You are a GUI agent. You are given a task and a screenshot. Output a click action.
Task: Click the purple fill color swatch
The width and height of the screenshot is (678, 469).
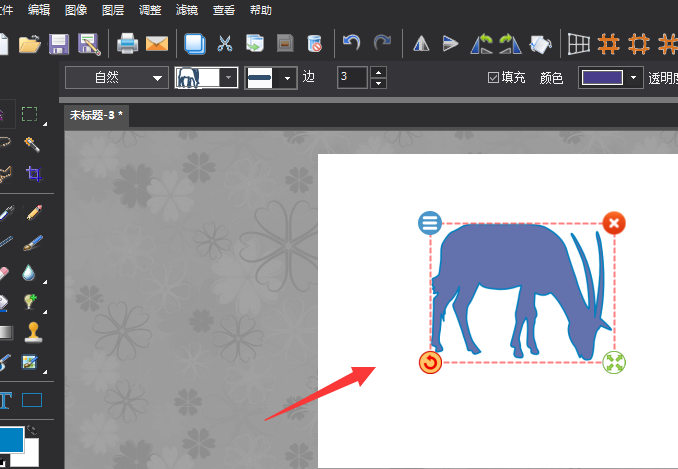click(603, 78)
